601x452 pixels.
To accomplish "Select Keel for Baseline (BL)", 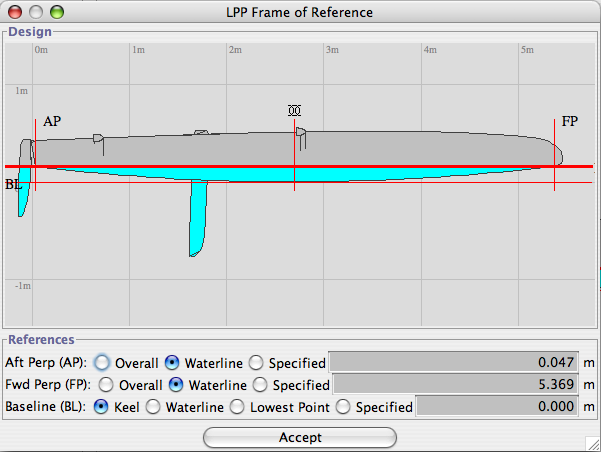I will (x=101, y=407).
